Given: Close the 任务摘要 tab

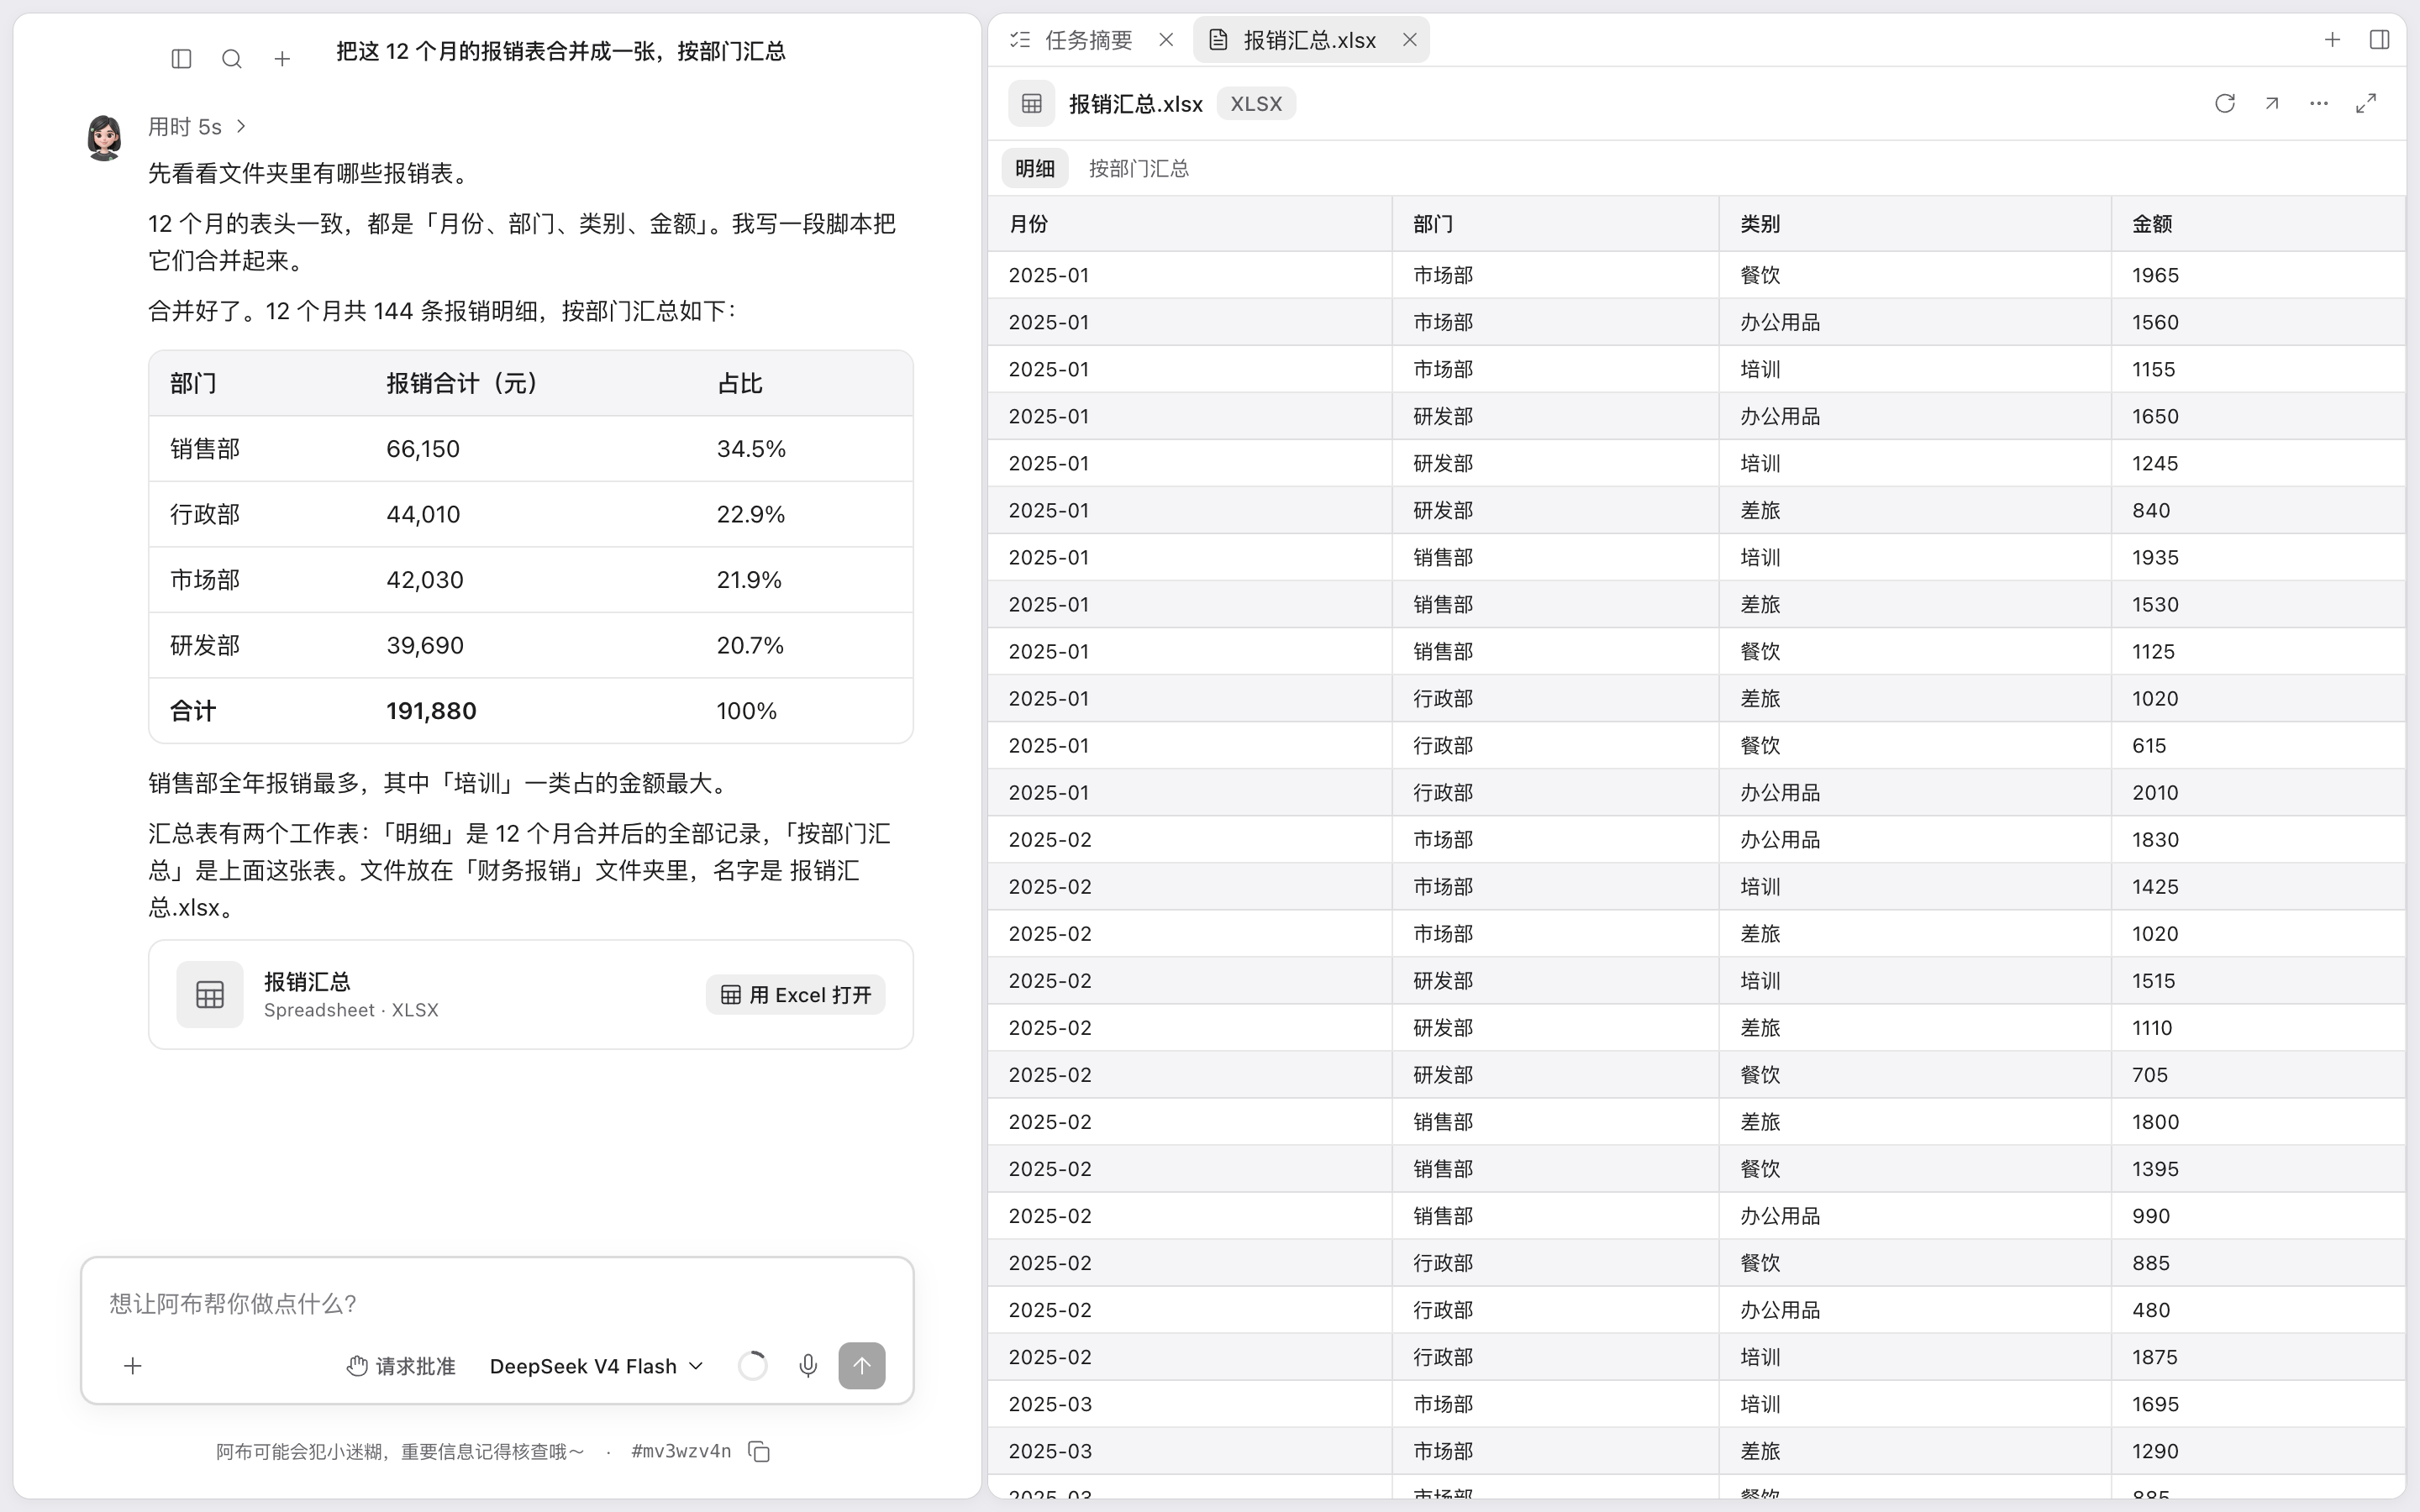Looking at the screenshot, I should point(1166,40).
